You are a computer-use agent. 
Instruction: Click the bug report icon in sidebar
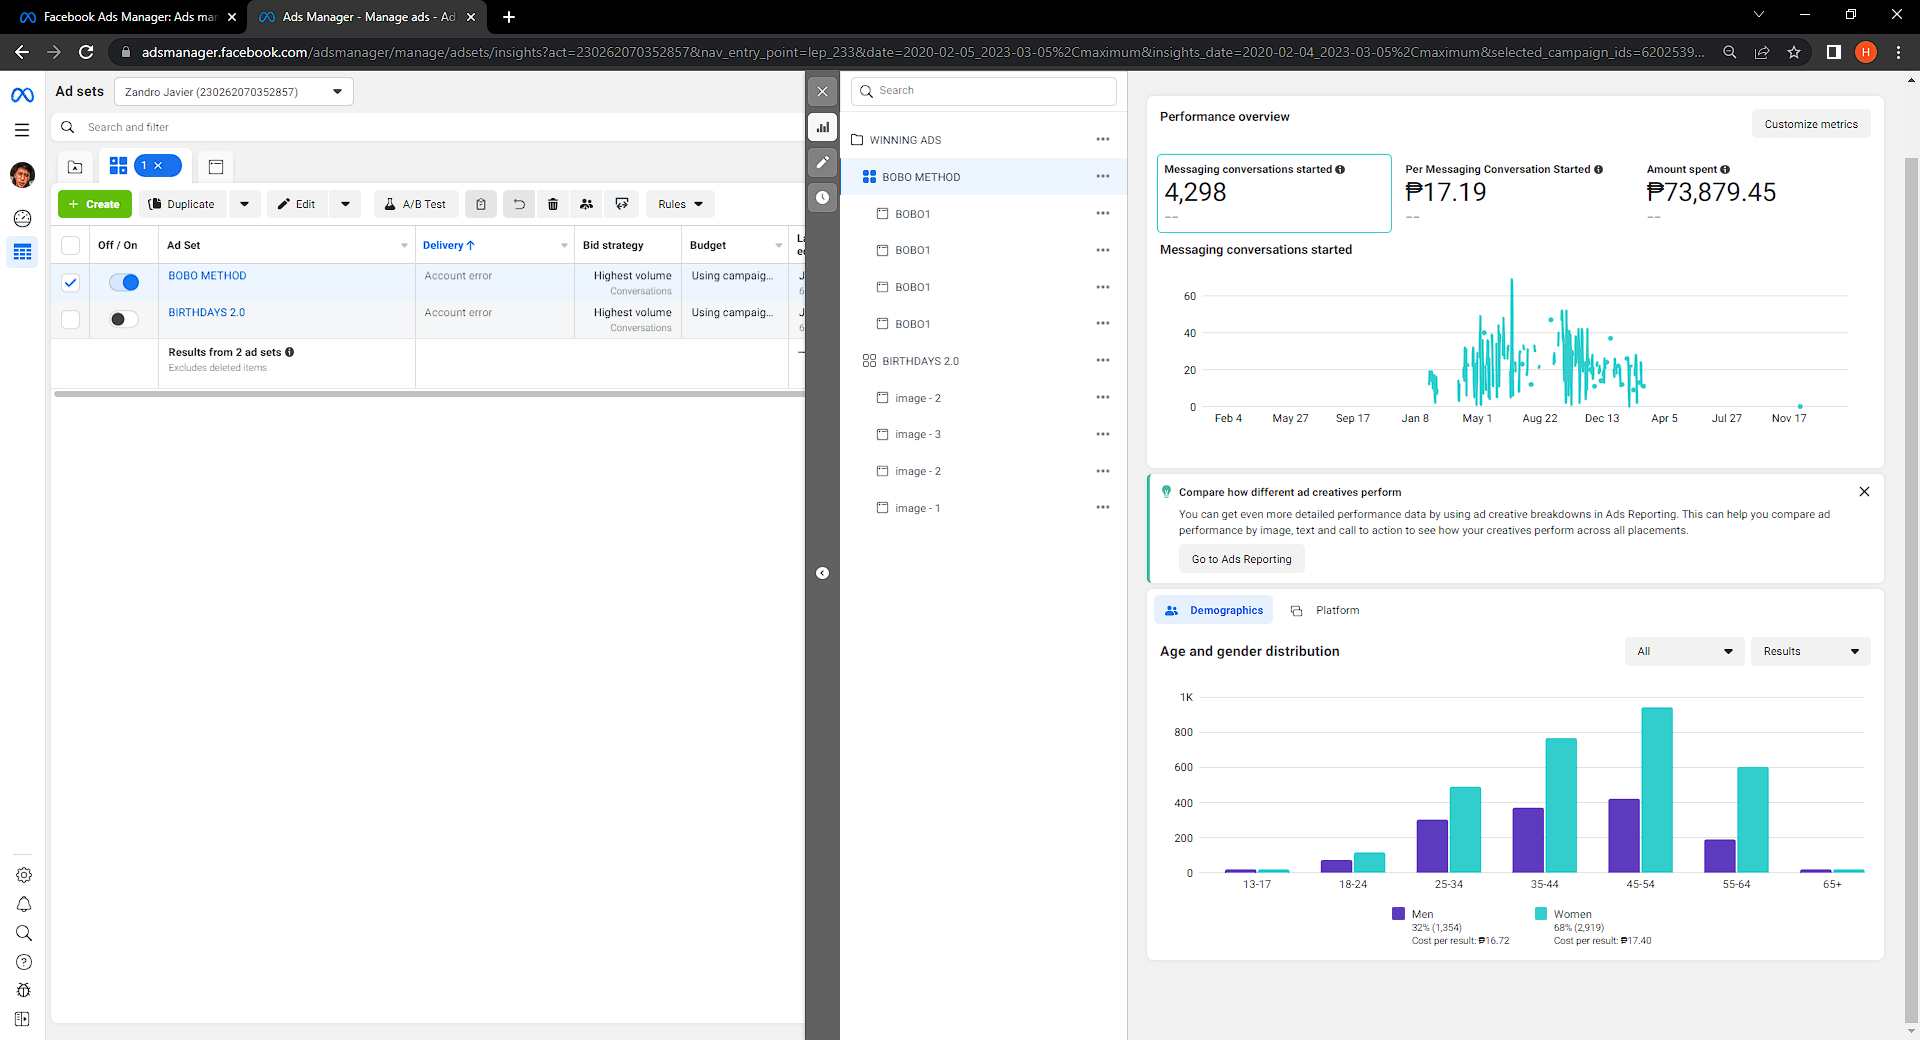pos(23,990)
